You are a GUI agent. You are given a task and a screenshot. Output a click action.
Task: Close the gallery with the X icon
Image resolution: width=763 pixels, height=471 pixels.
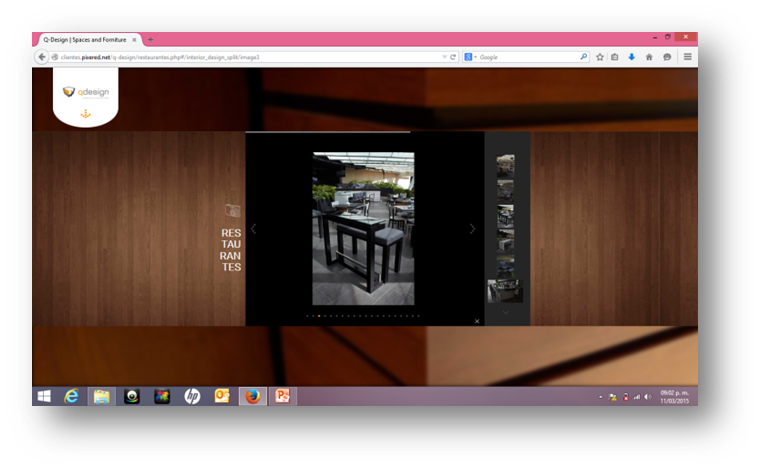click(x=477, y=321)
